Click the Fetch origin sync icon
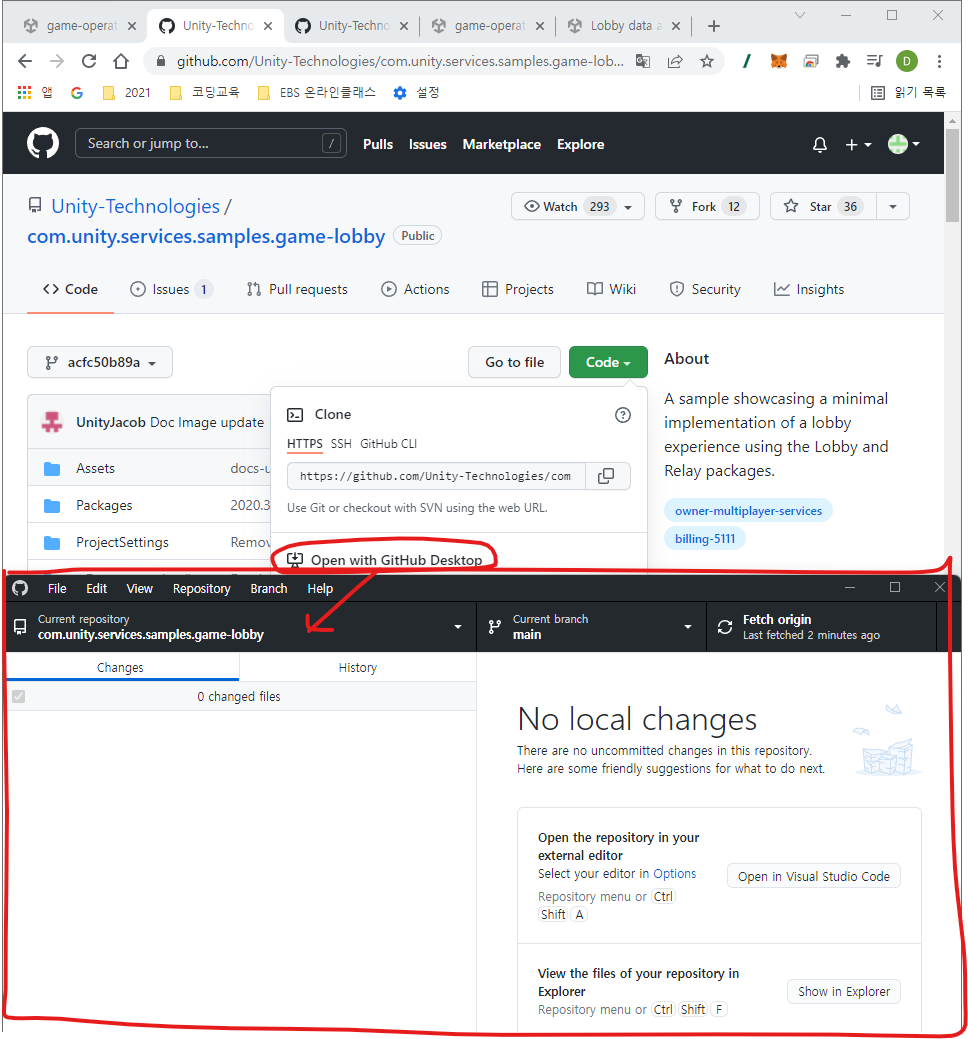 (725, 627)
